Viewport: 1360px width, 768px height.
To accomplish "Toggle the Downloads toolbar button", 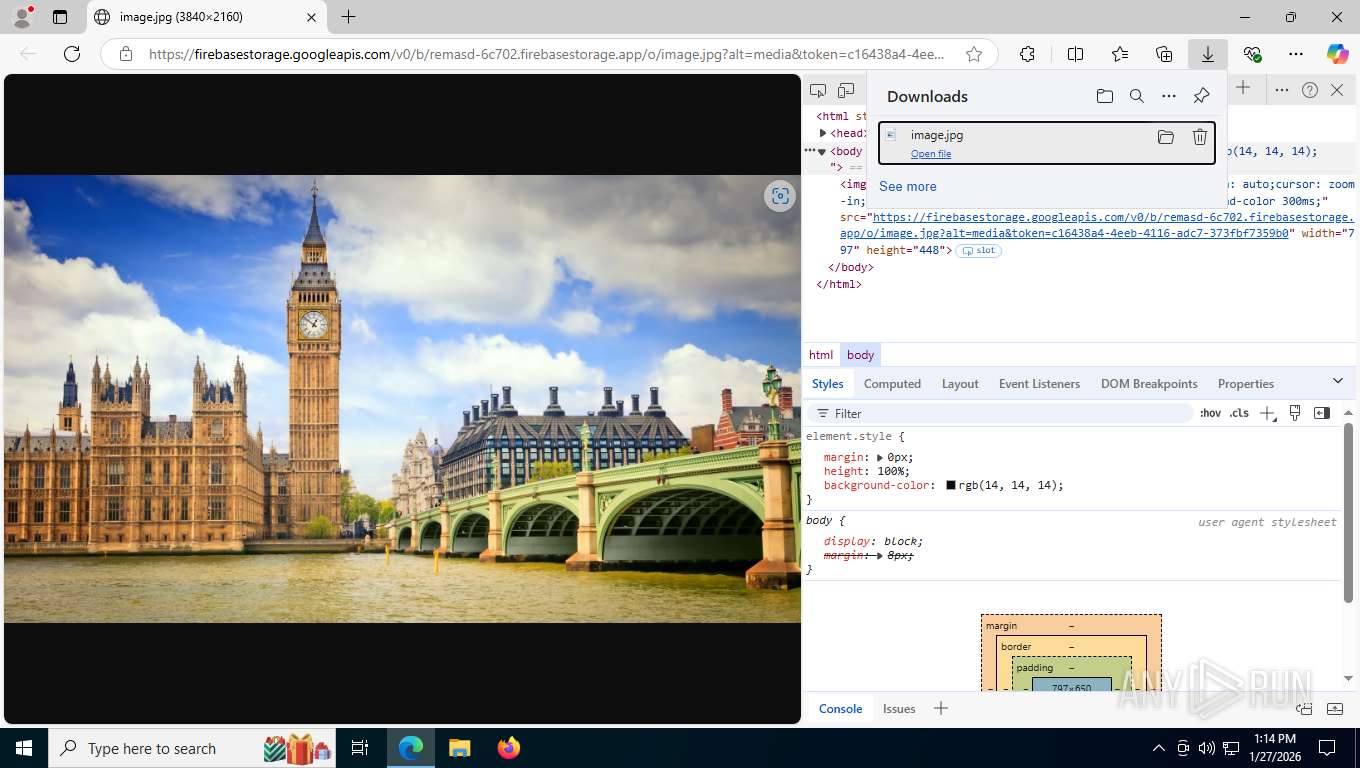I will click(x=1208, y=54).
